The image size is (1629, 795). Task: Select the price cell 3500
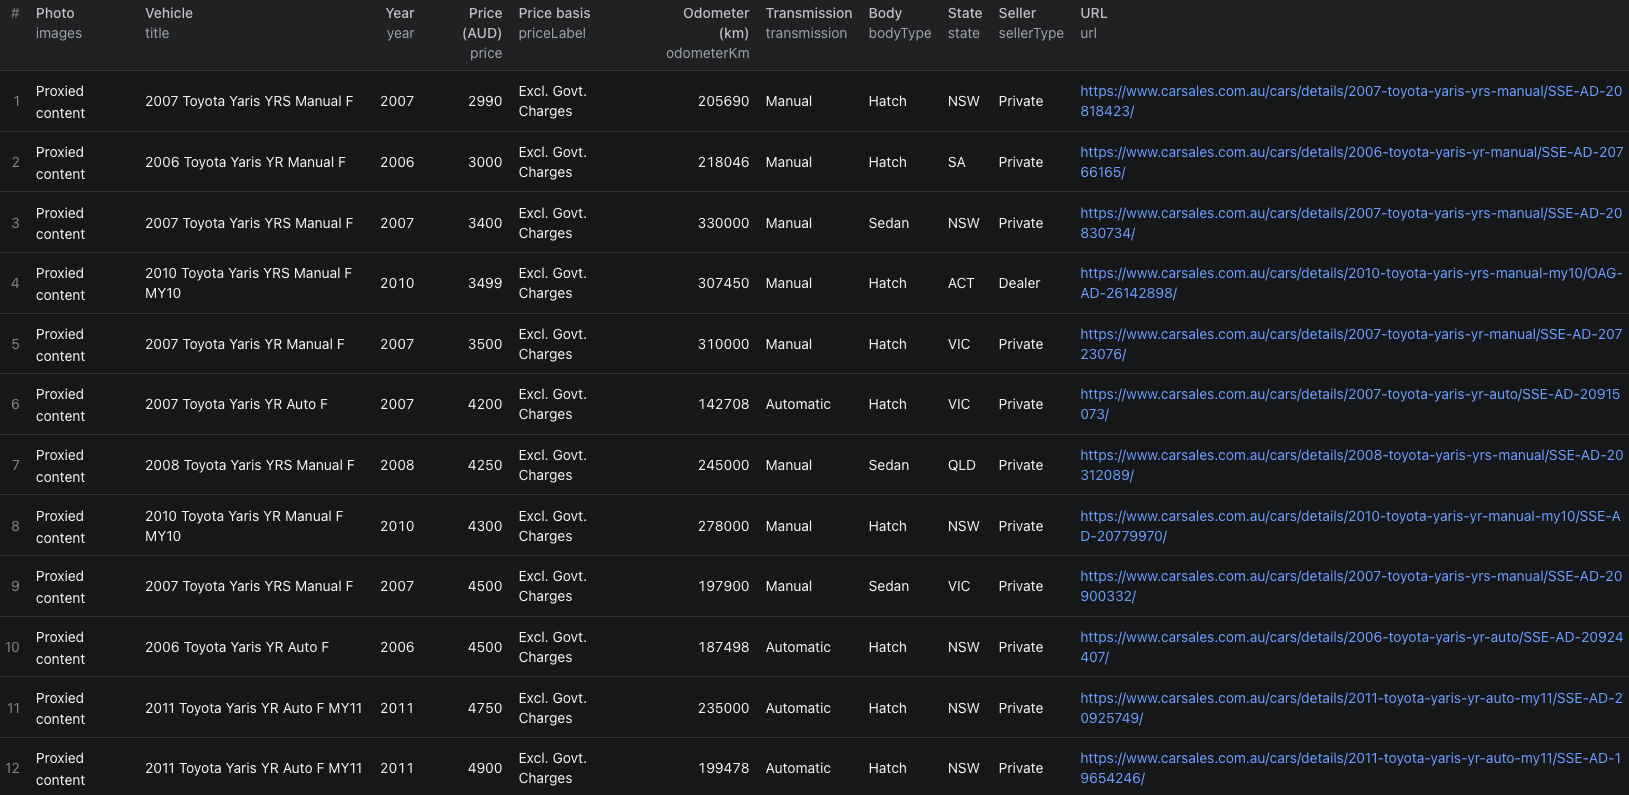485,344
